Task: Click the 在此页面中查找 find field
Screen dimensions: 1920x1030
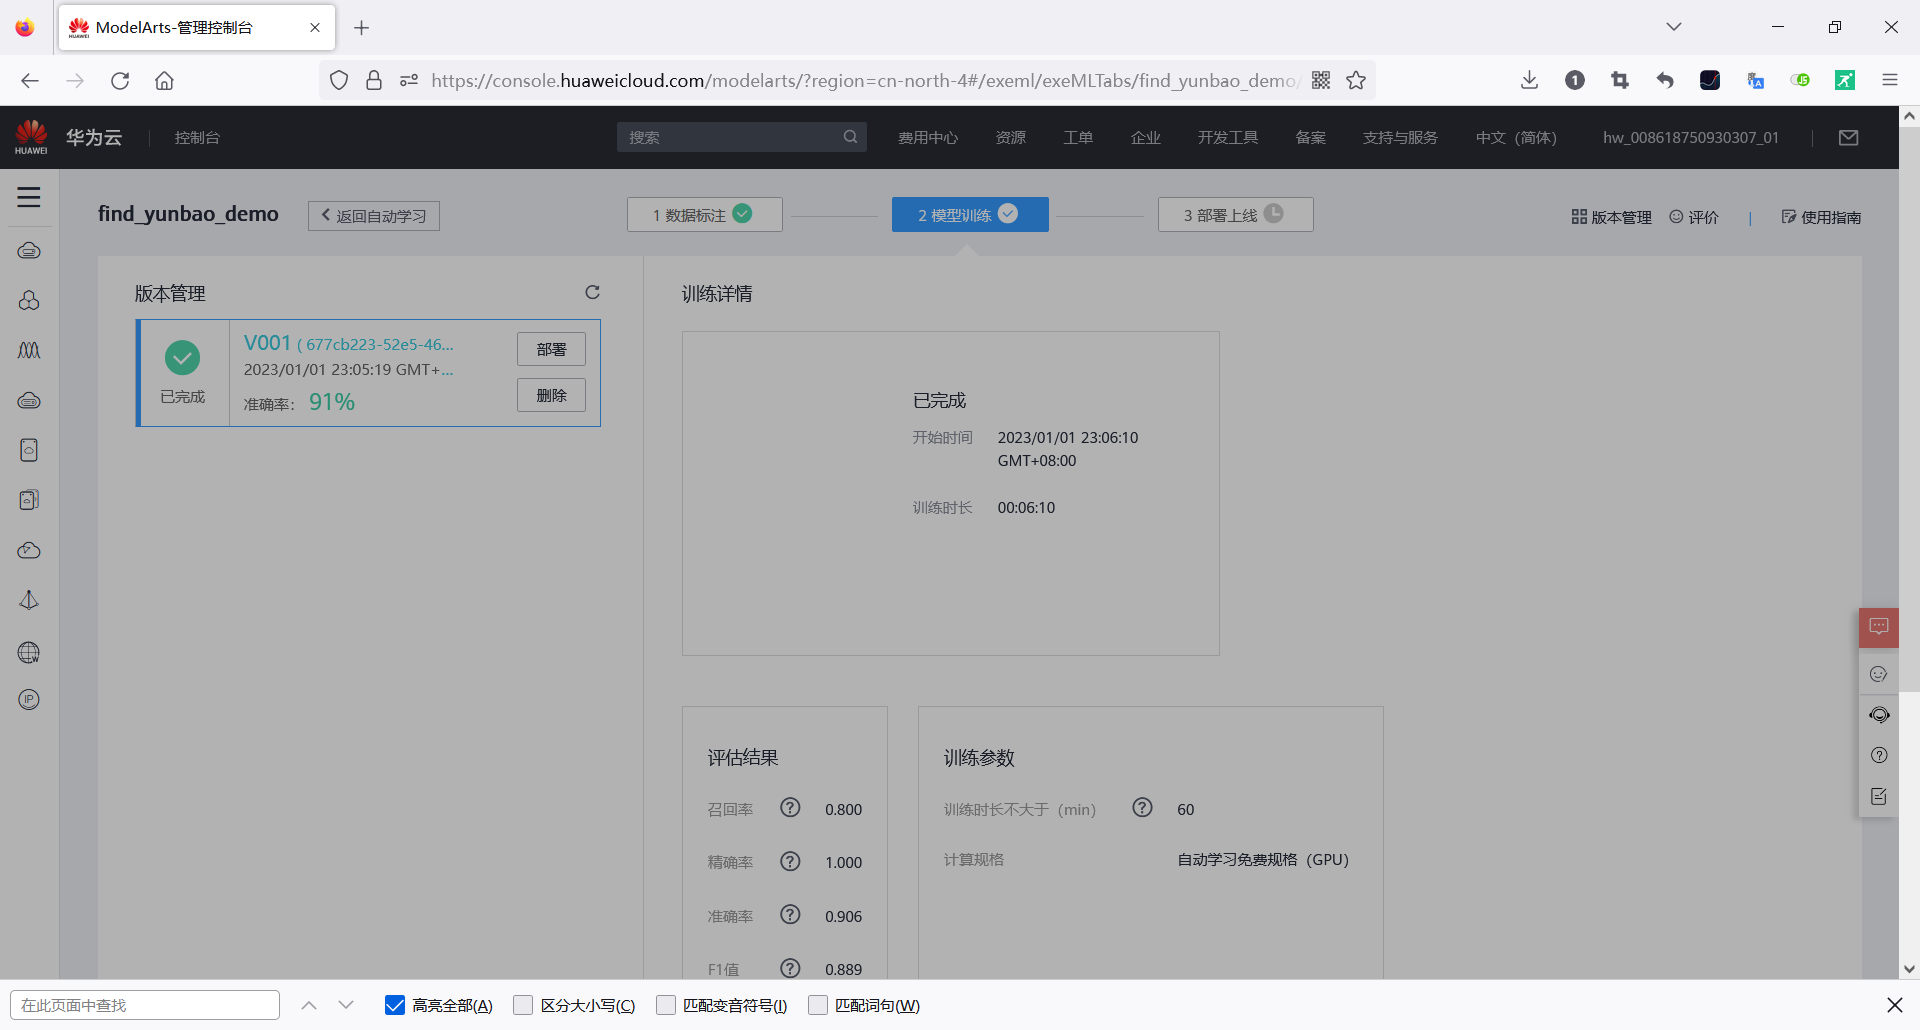Action: (145, 1005)
